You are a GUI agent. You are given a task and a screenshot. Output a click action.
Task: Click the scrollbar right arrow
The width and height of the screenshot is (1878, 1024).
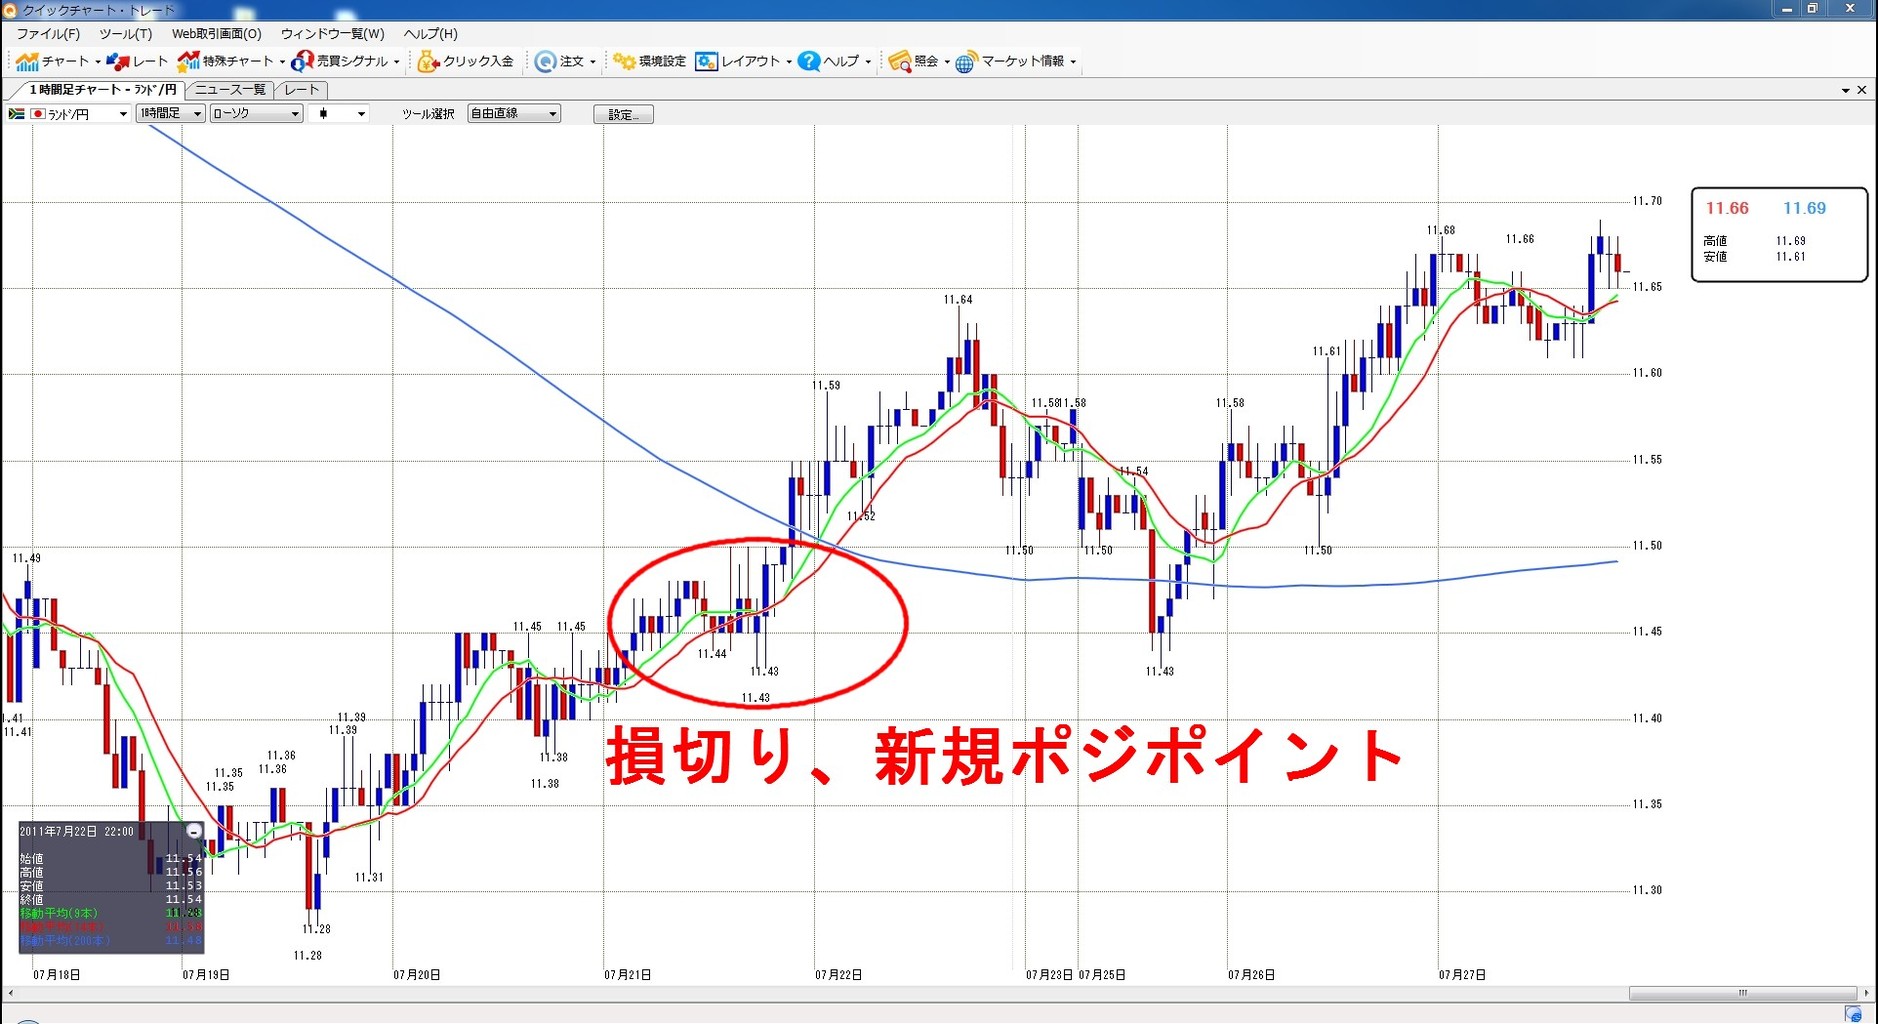[x=1866, y=993]
